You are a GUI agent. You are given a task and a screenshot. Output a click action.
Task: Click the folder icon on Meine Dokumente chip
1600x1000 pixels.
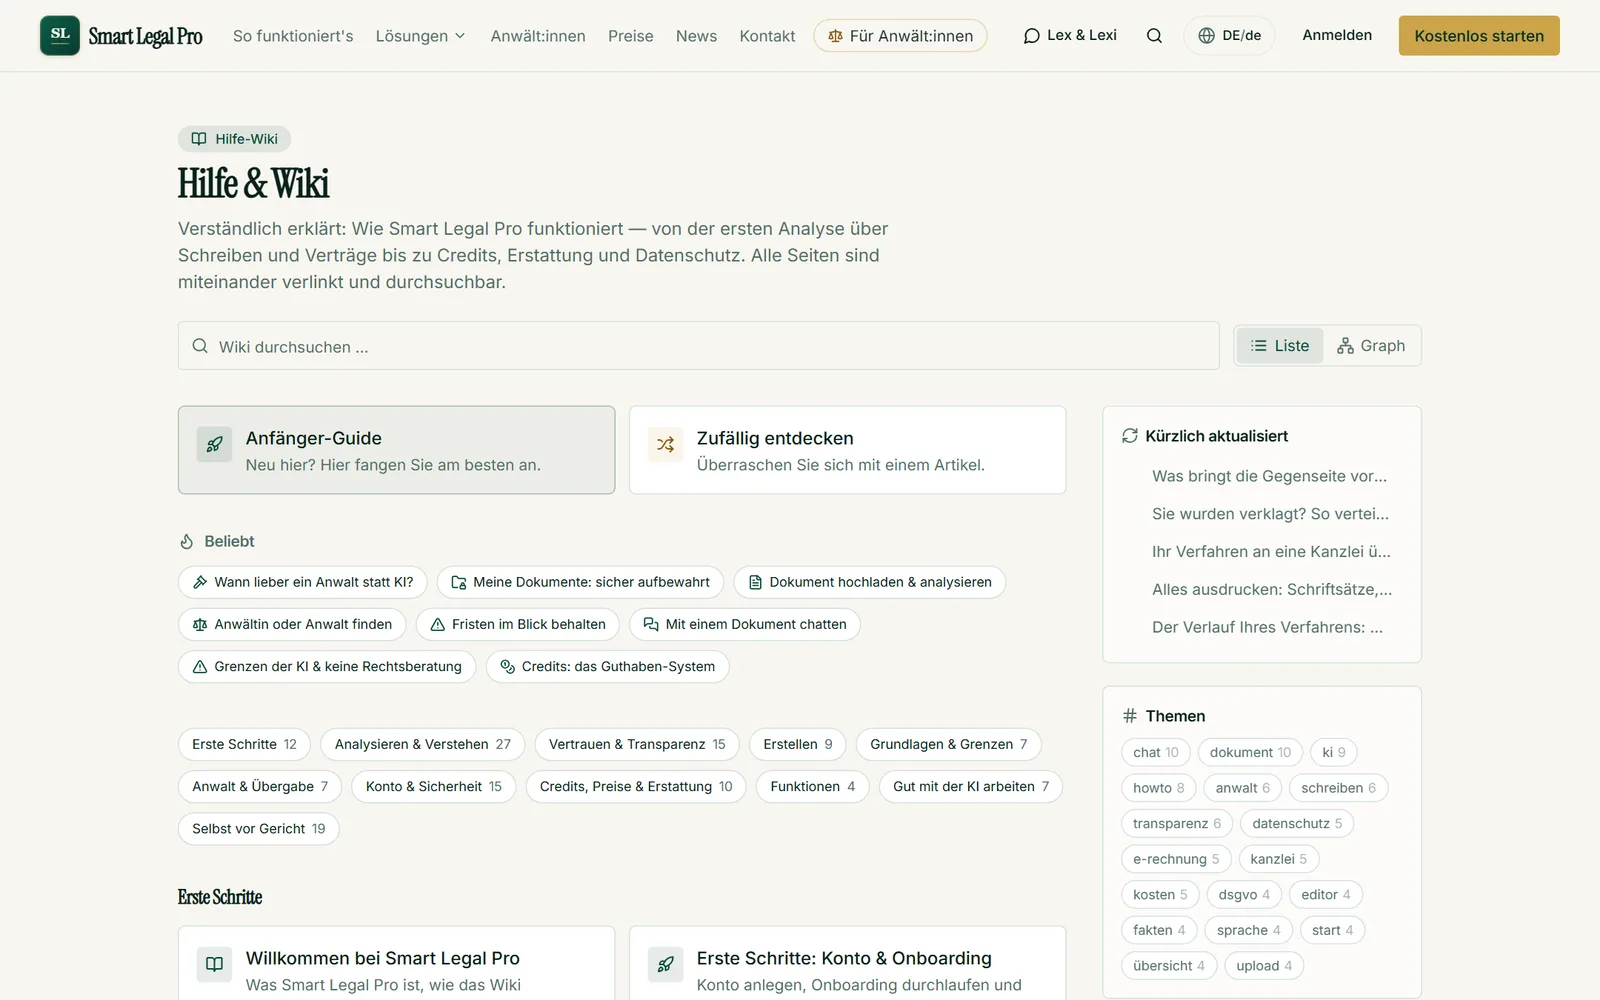click(x=458, y=582)
